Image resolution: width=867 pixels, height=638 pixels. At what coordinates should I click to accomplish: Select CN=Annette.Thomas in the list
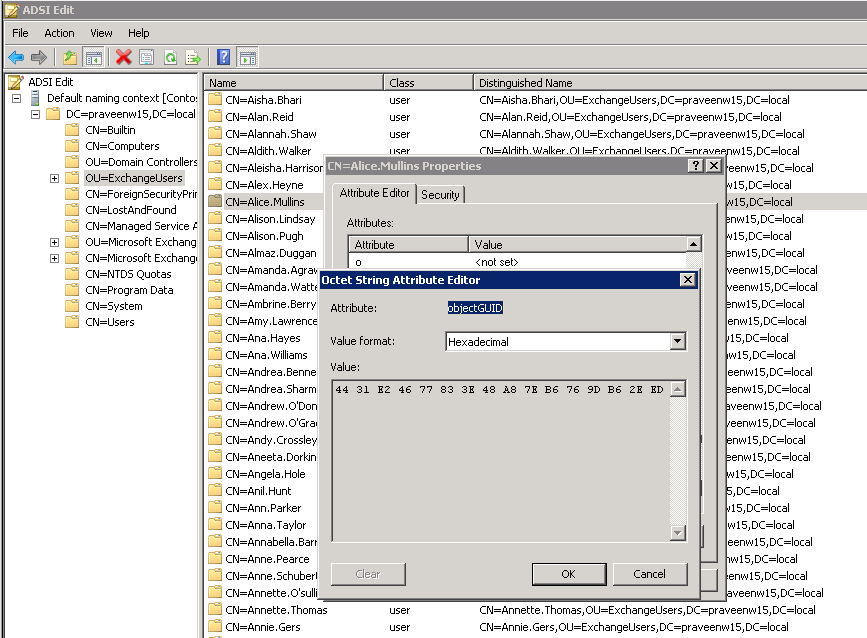276,610
